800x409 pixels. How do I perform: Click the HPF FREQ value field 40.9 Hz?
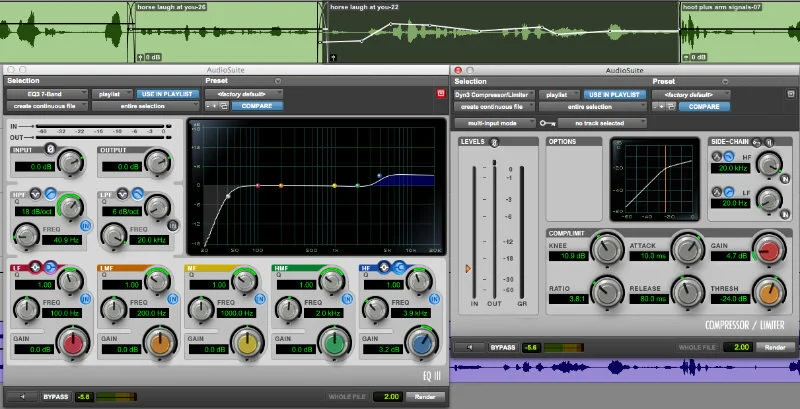[x=61, y=240]
